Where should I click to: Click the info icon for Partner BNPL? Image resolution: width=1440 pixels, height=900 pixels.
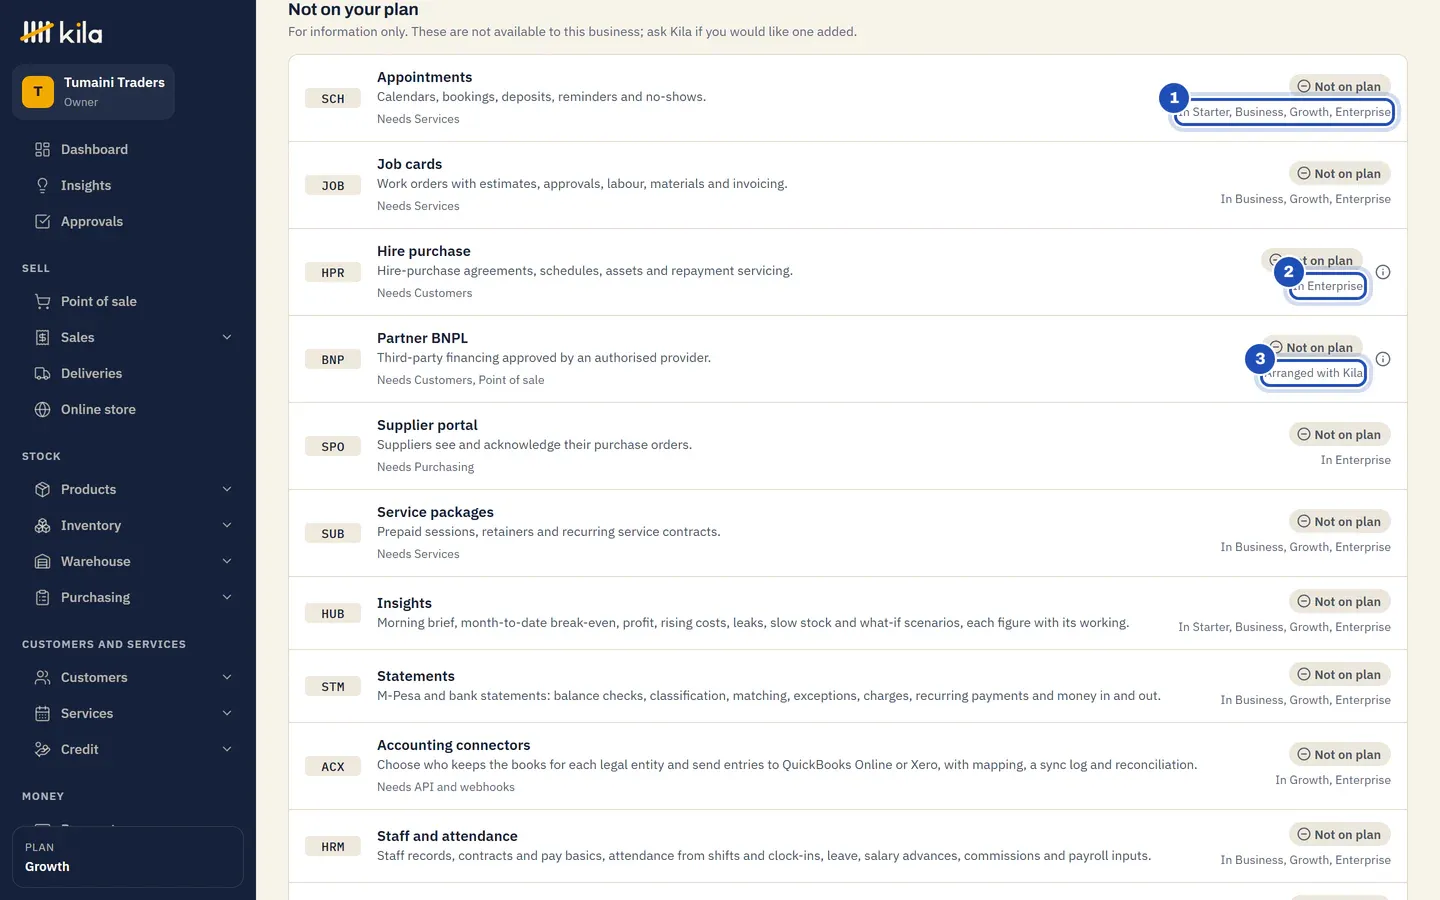click(1383, 359)
